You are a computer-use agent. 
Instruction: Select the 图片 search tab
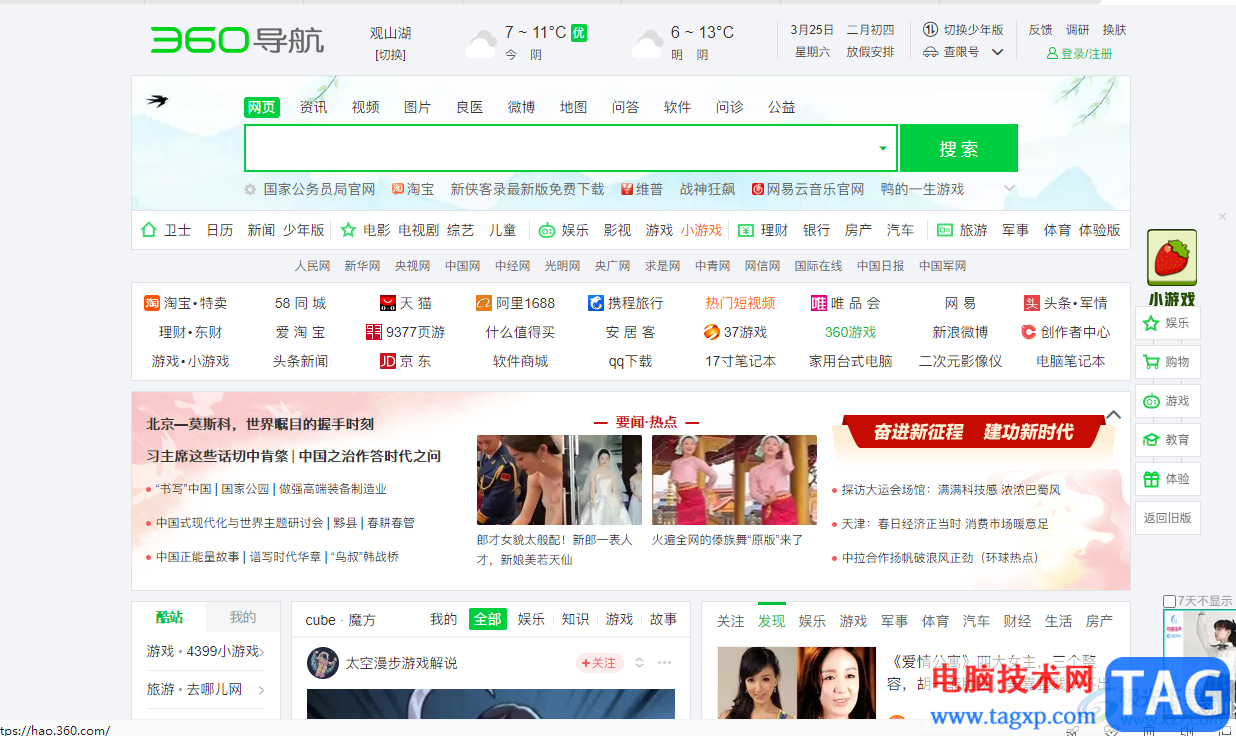[x=418, y=107]
